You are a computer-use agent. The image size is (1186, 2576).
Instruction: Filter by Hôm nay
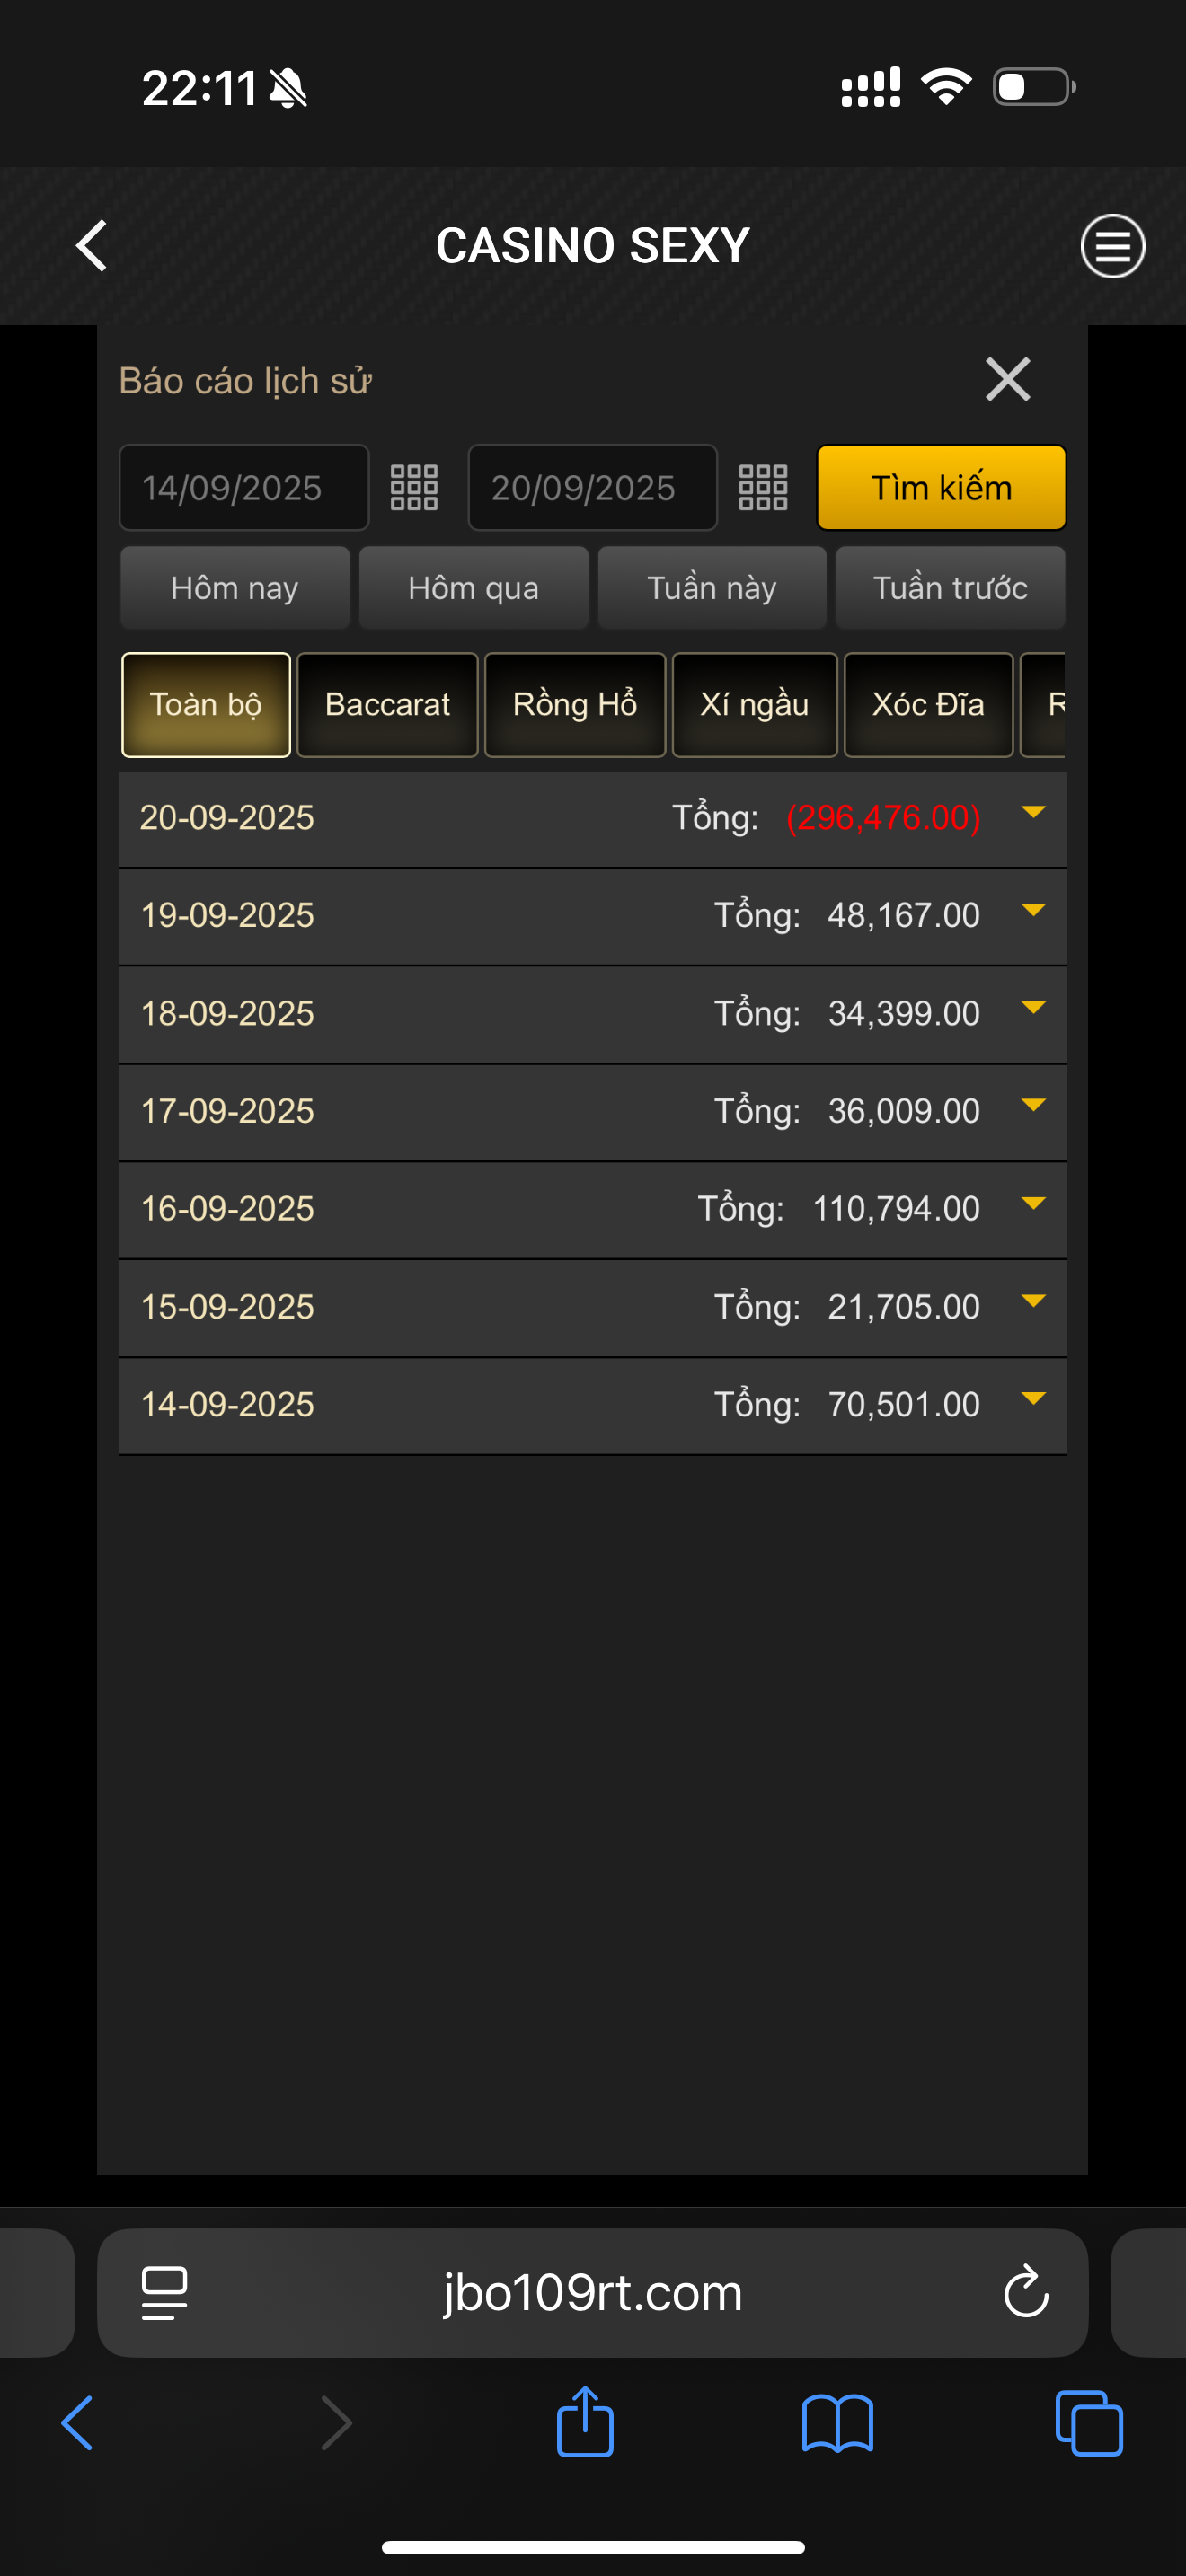[x=235, y=588]
